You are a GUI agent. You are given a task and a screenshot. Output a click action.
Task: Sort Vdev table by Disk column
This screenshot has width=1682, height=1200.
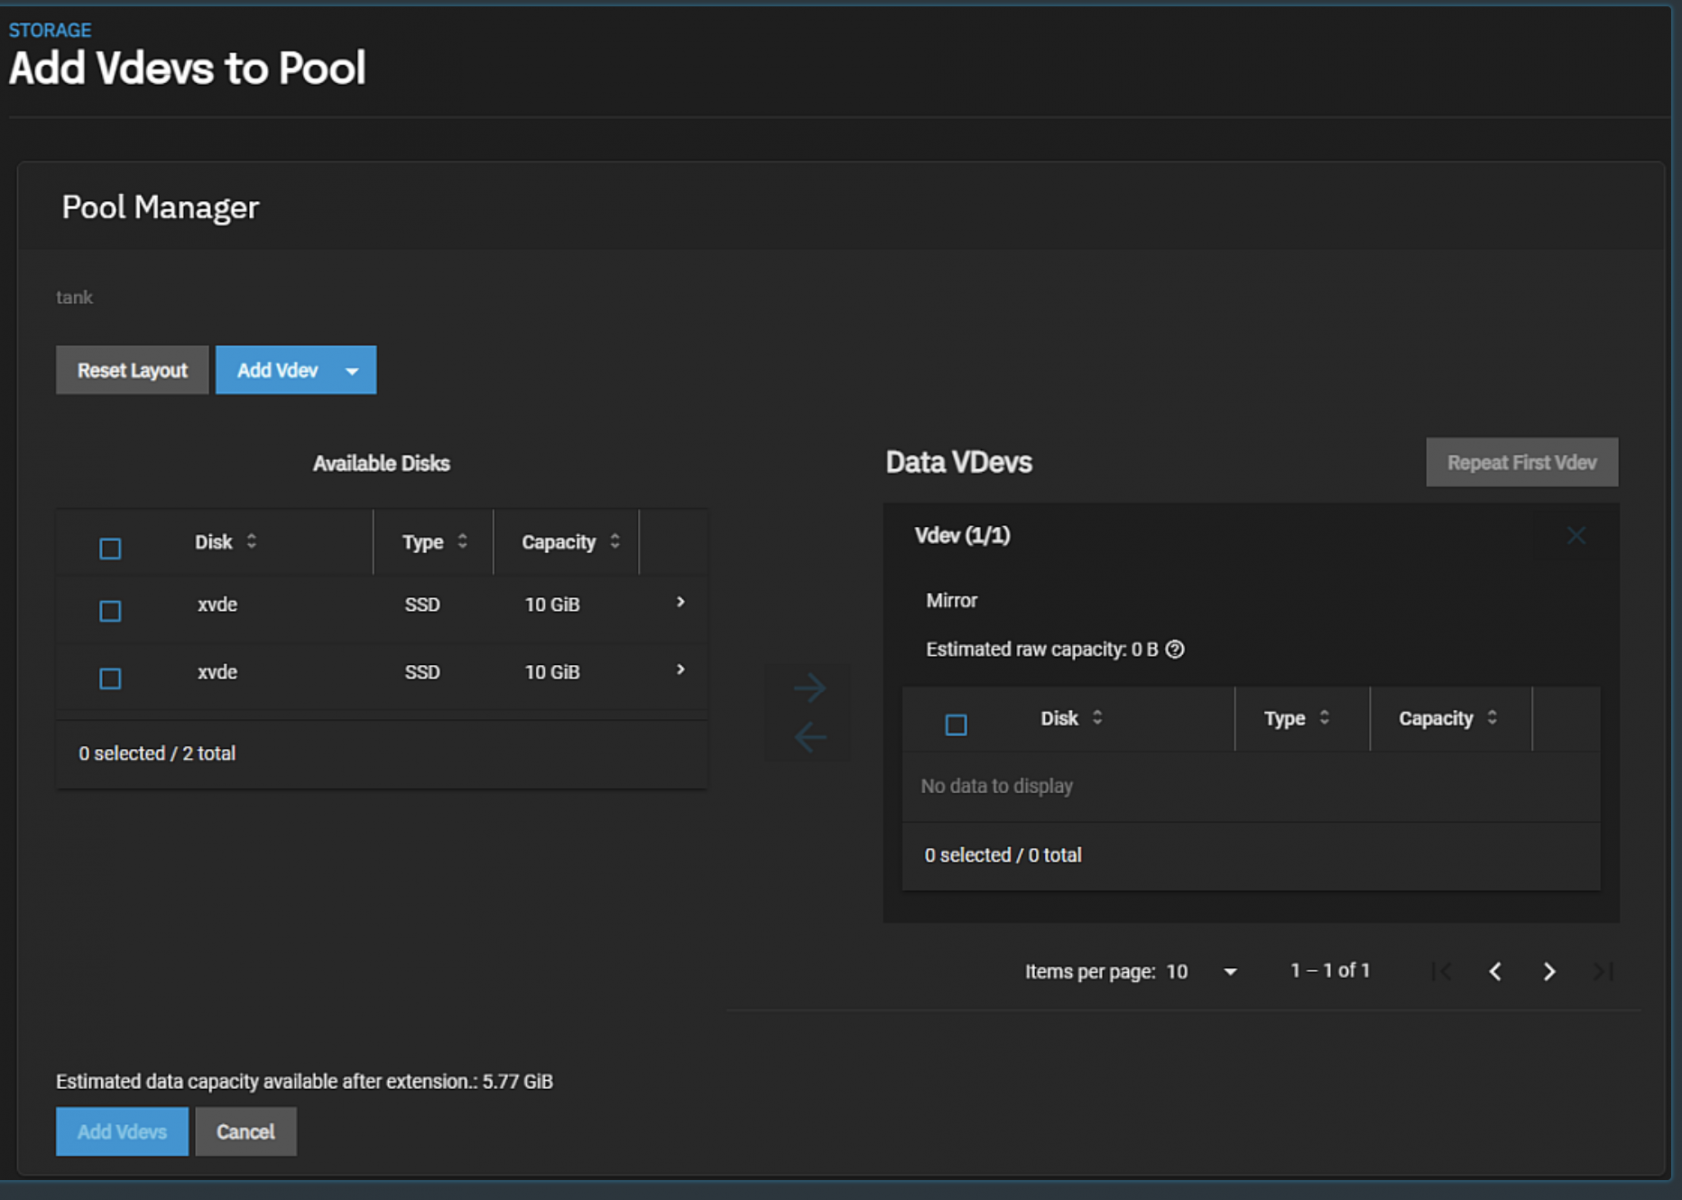pos(1071,718)
